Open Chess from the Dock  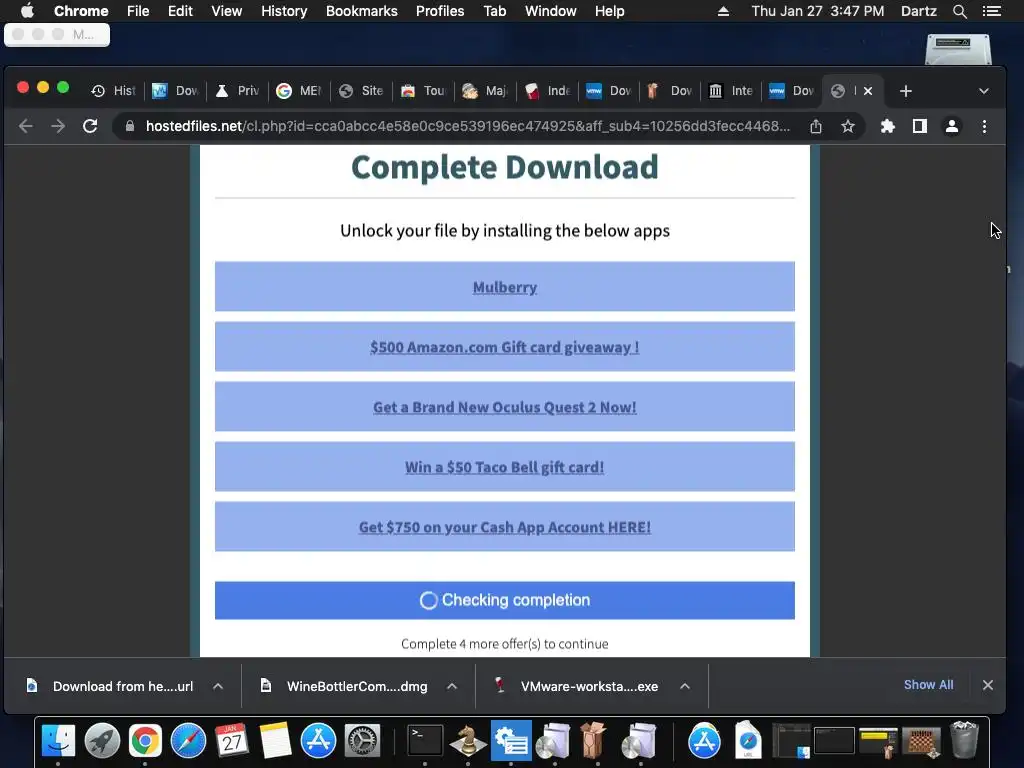[x=468, y=741]
